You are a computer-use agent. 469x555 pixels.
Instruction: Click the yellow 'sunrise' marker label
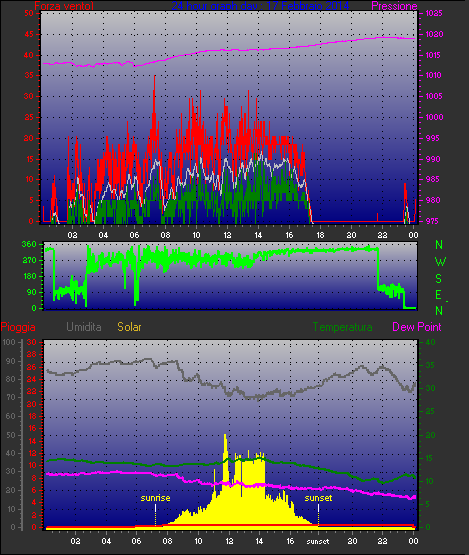(155, 498)
